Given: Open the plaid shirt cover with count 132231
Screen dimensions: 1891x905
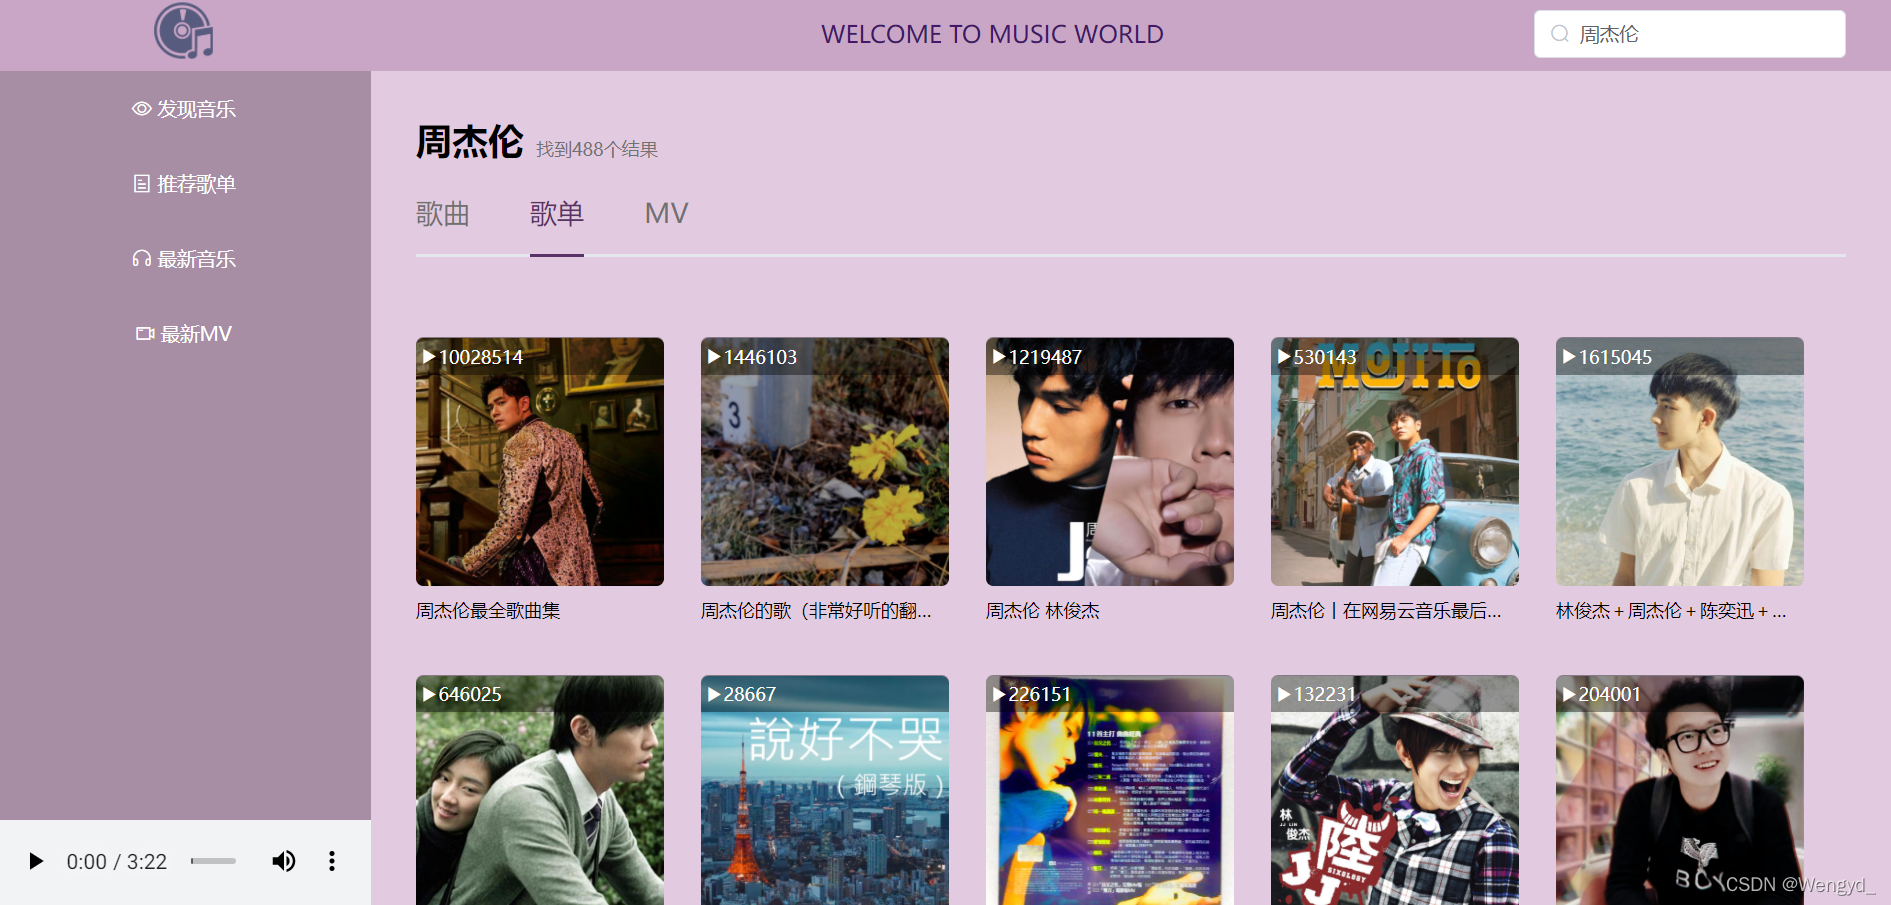Looking at the screenshot, I should coord(1395,790).
